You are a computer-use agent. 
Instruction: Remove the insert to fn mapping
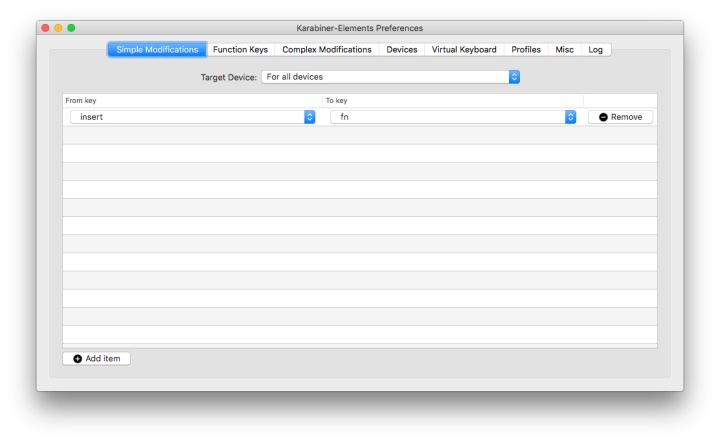620,117
